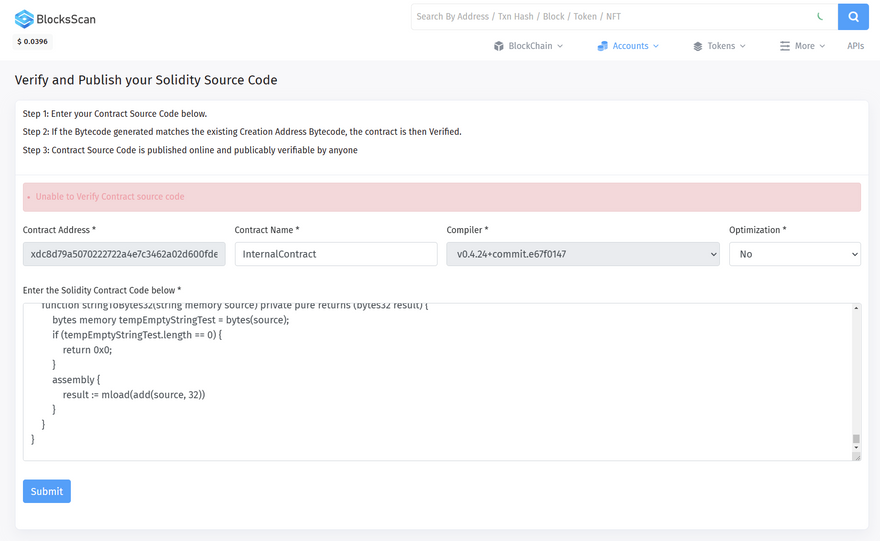Open the Optimization dropdown set to No

click(795, 254)
